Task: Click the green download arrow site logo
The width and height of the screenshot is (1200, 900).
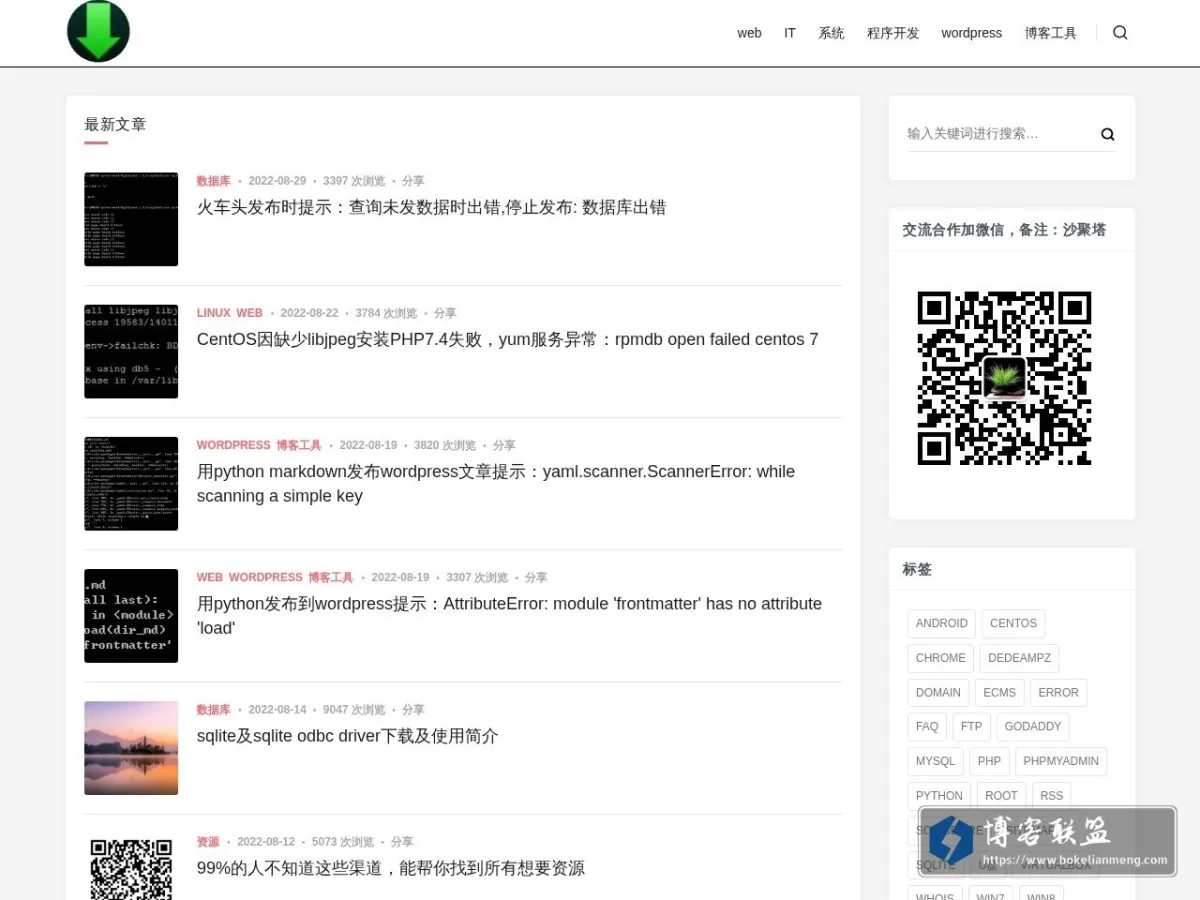Action: [x=98, y=31]
